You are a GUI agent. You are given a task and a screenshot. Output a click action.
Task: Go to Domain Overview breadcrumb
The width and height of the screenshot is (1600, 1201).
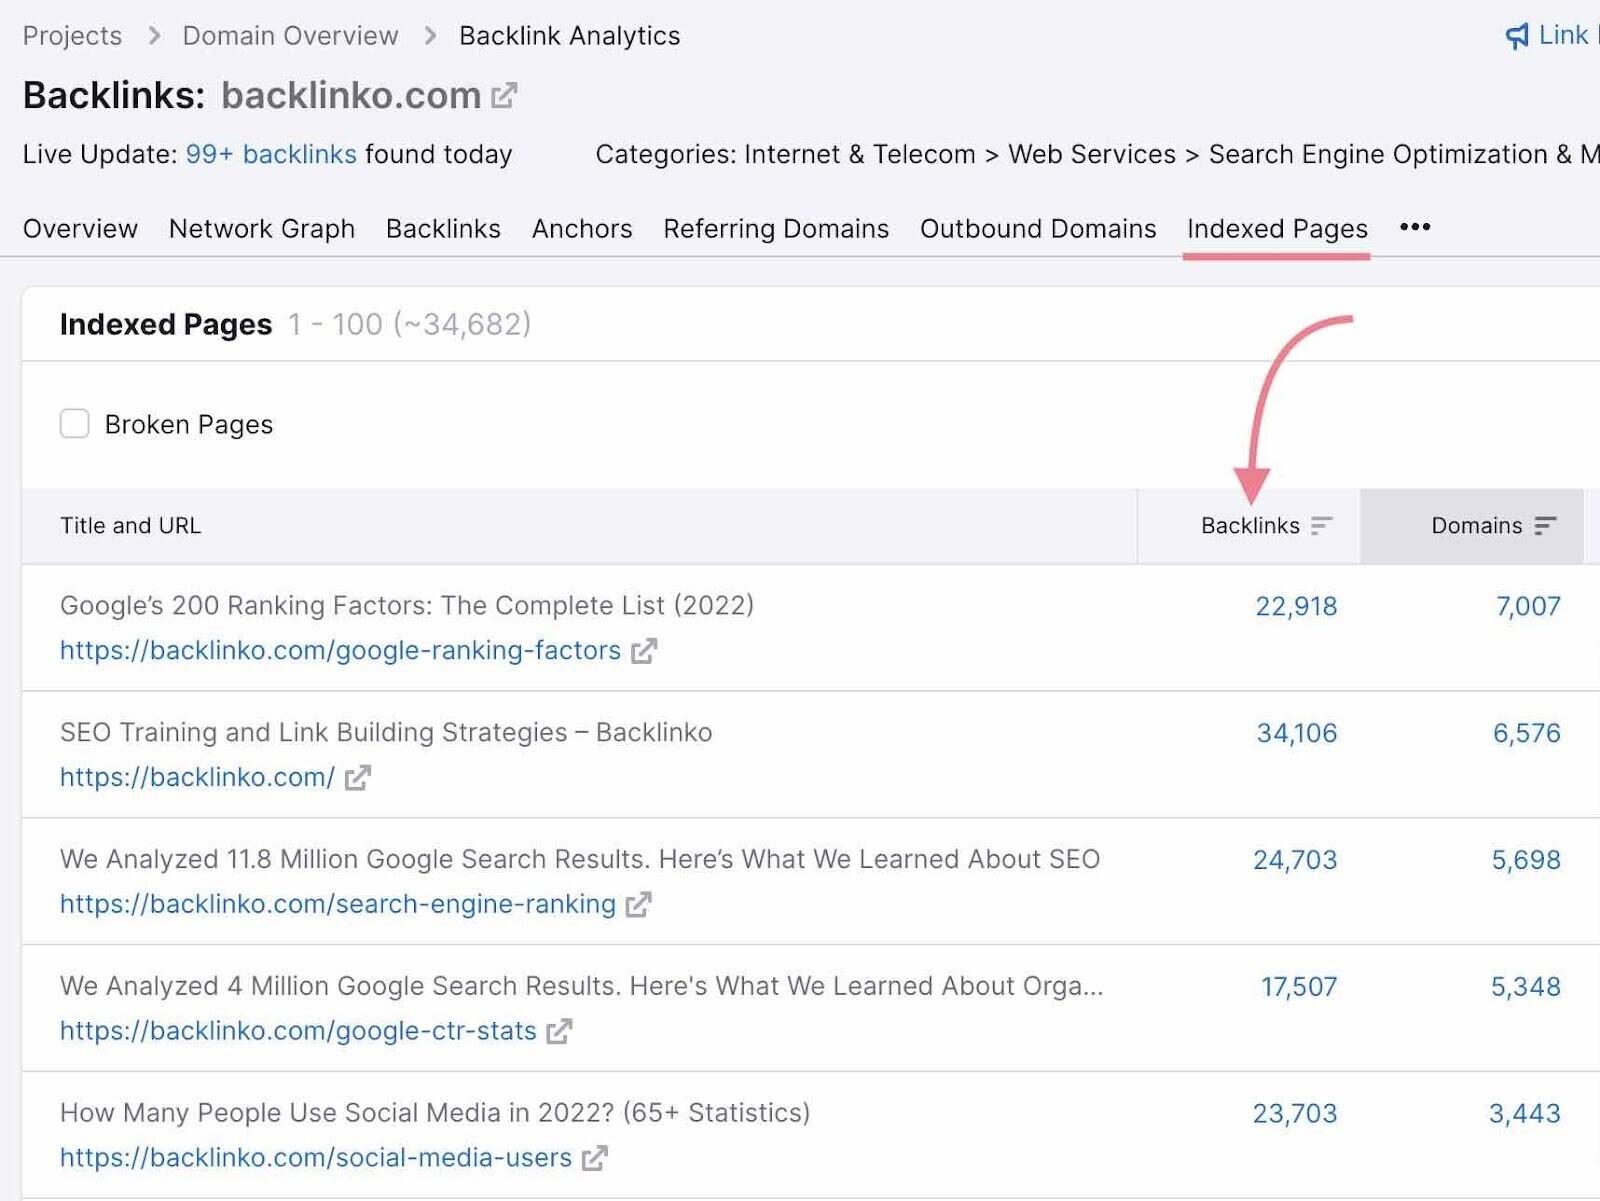point(290,36)
